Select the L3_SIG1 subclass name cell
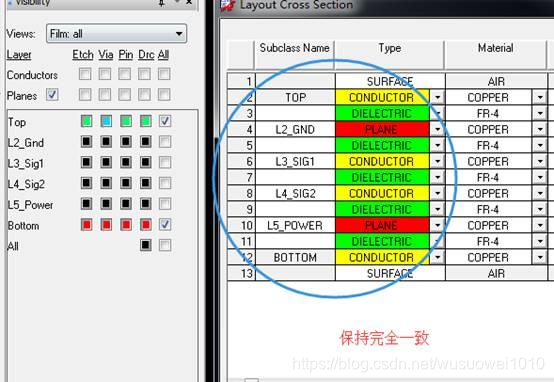The width and height of the screenshot is (554, 382). [x=295, y=161]
